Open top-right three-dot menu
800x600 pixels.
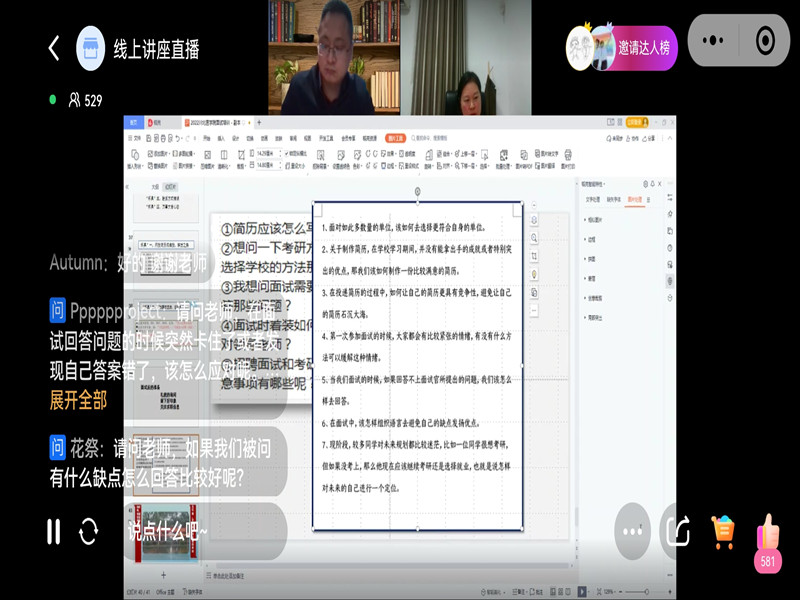714,41
